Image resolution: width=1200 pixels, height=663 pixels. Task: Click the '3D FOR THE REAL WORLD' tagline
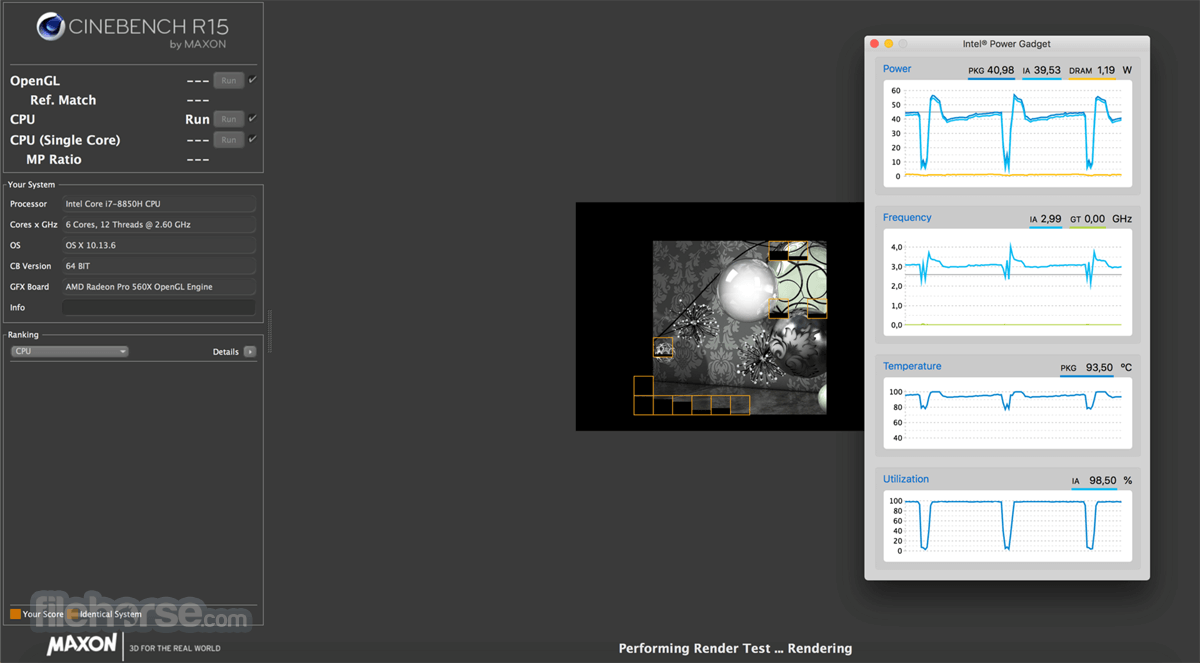175,649
